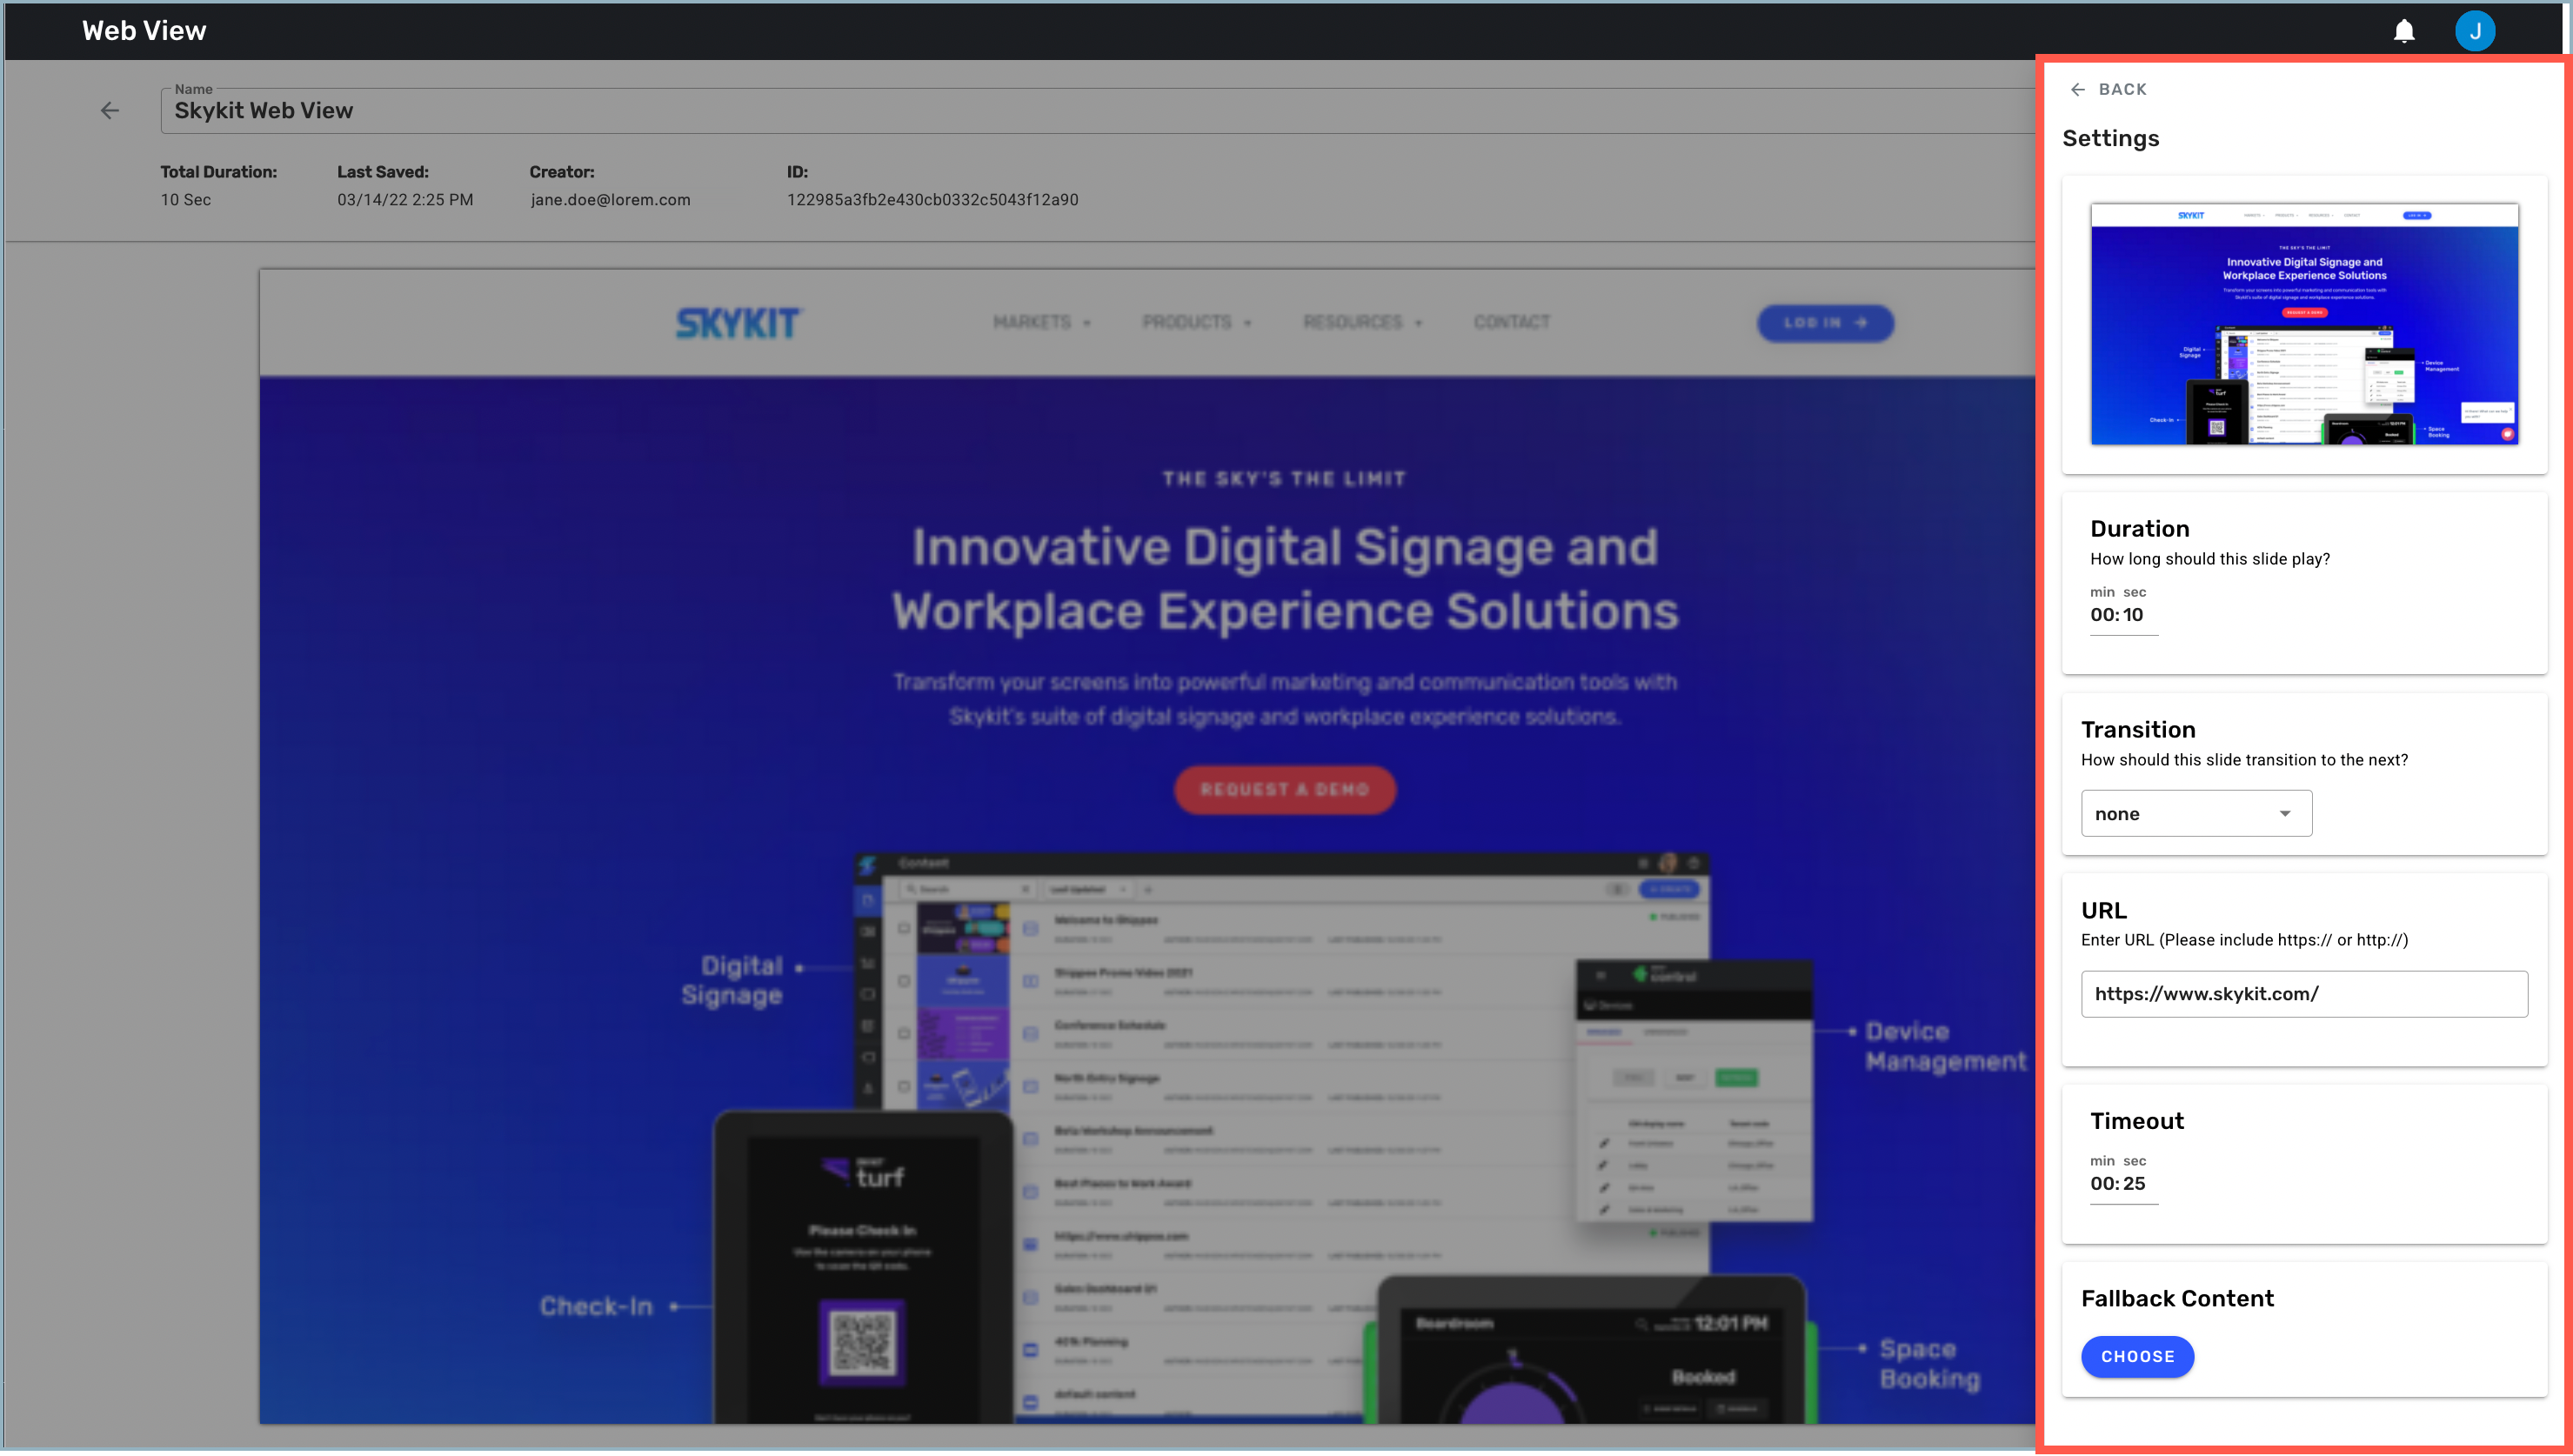
Task: Click the back navigation arrow
Action: [x=2078, y=90]
